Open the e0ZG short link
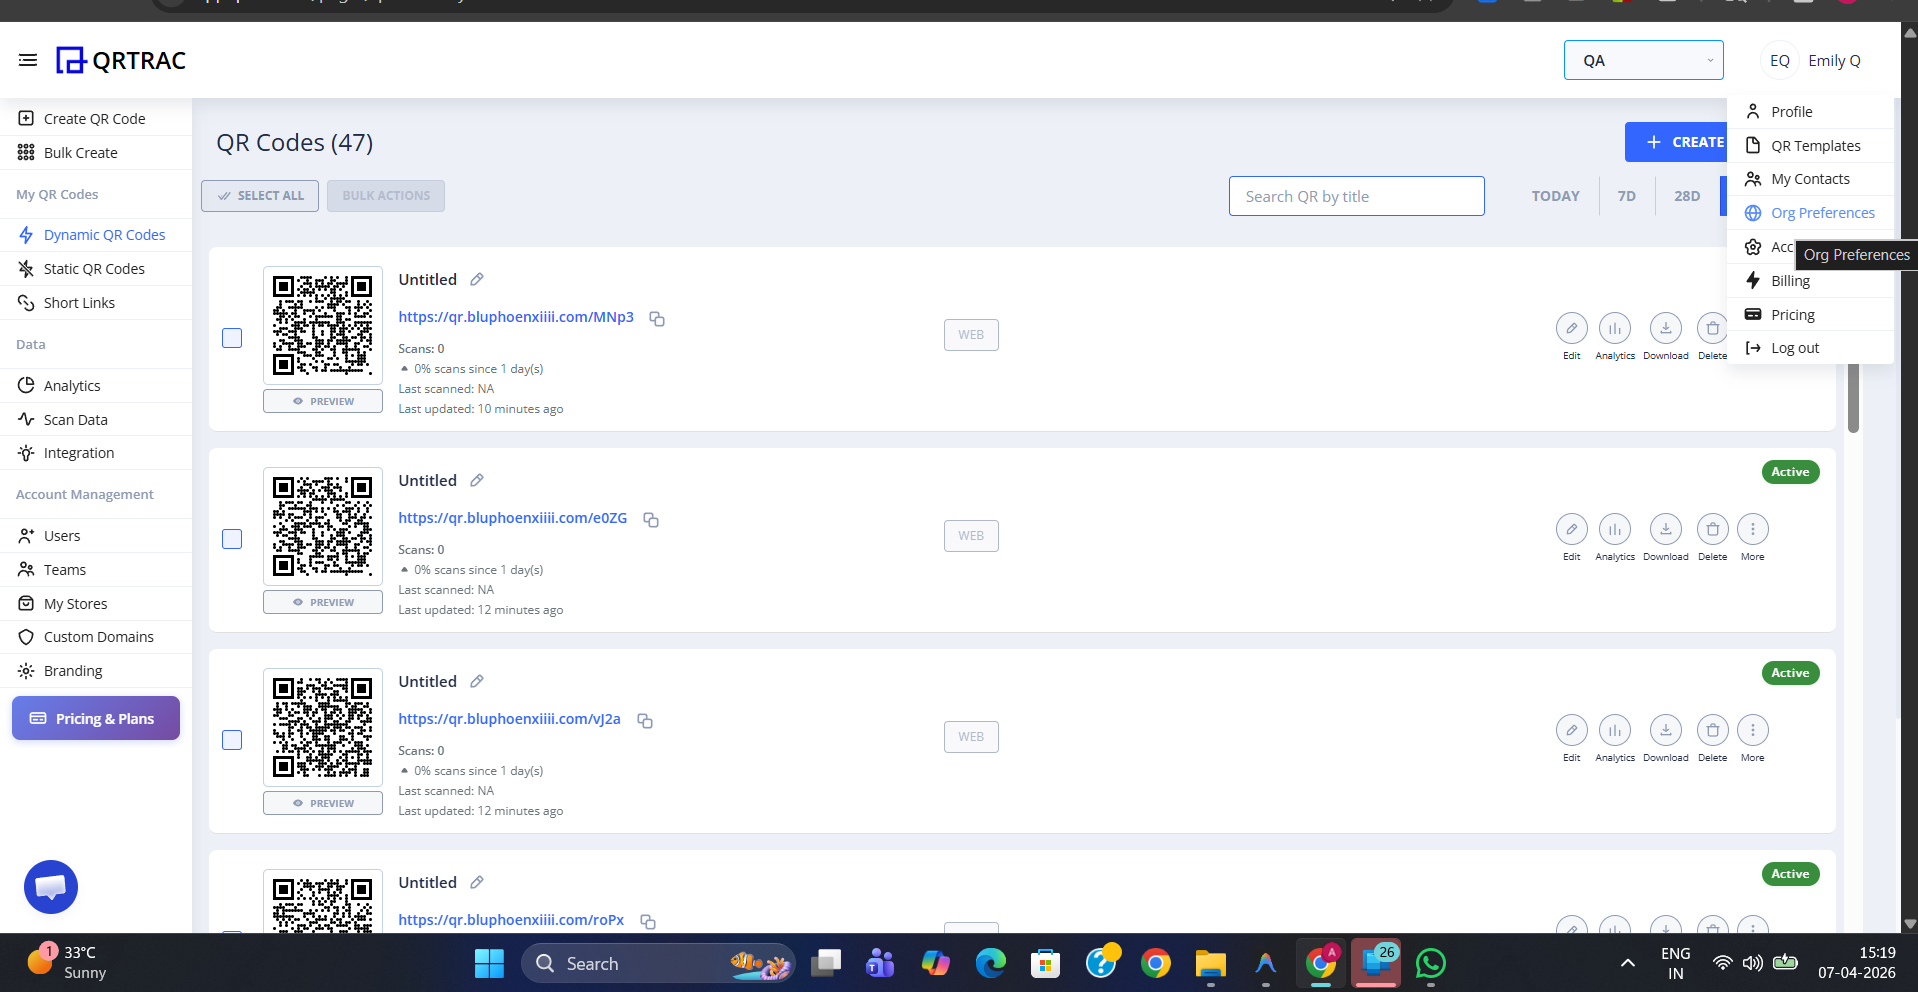The width and height of the screenshot is (1918, 992). [512, 518]
